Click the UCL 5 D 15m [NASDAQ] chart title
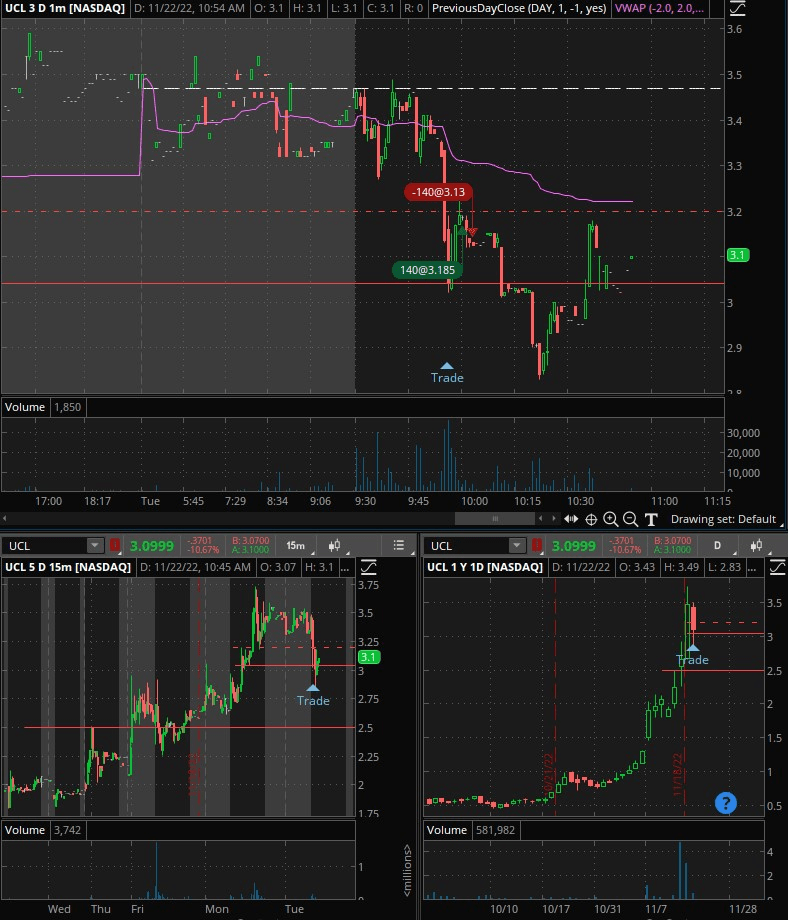This screenshot has width=788, height=920. click(x=68, y=567)
